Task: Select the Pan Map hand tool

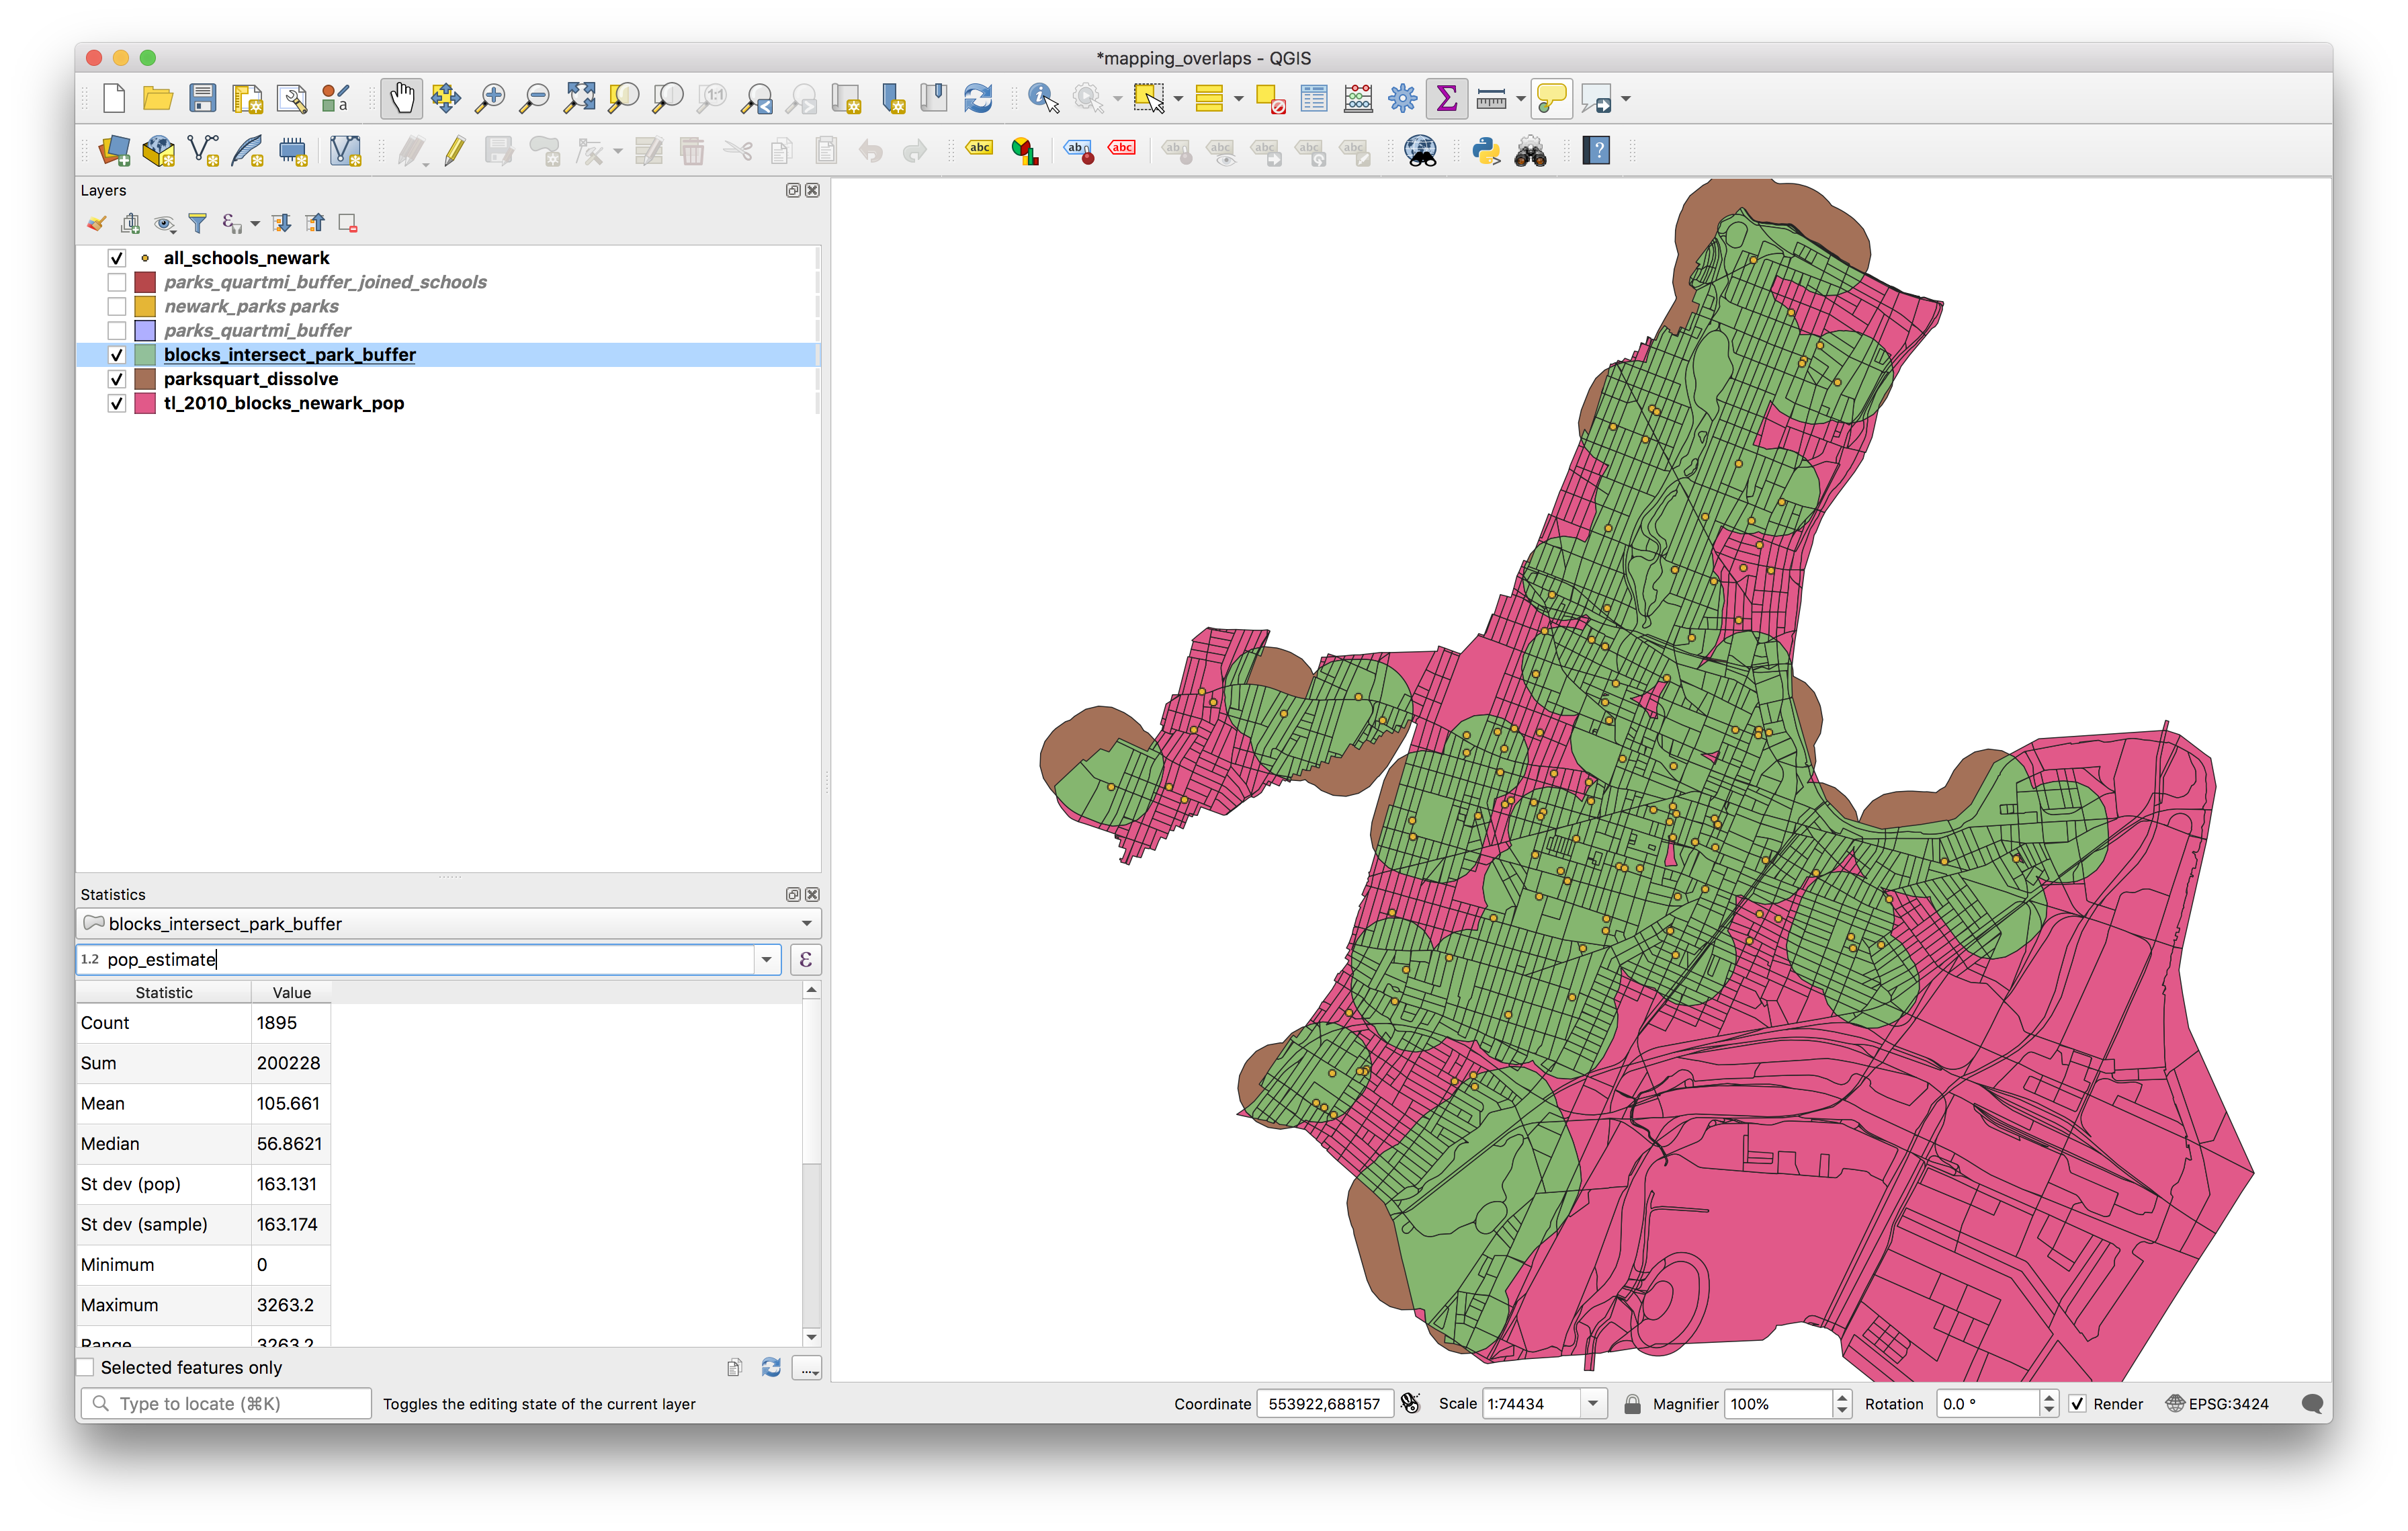Action: (401, 98)
